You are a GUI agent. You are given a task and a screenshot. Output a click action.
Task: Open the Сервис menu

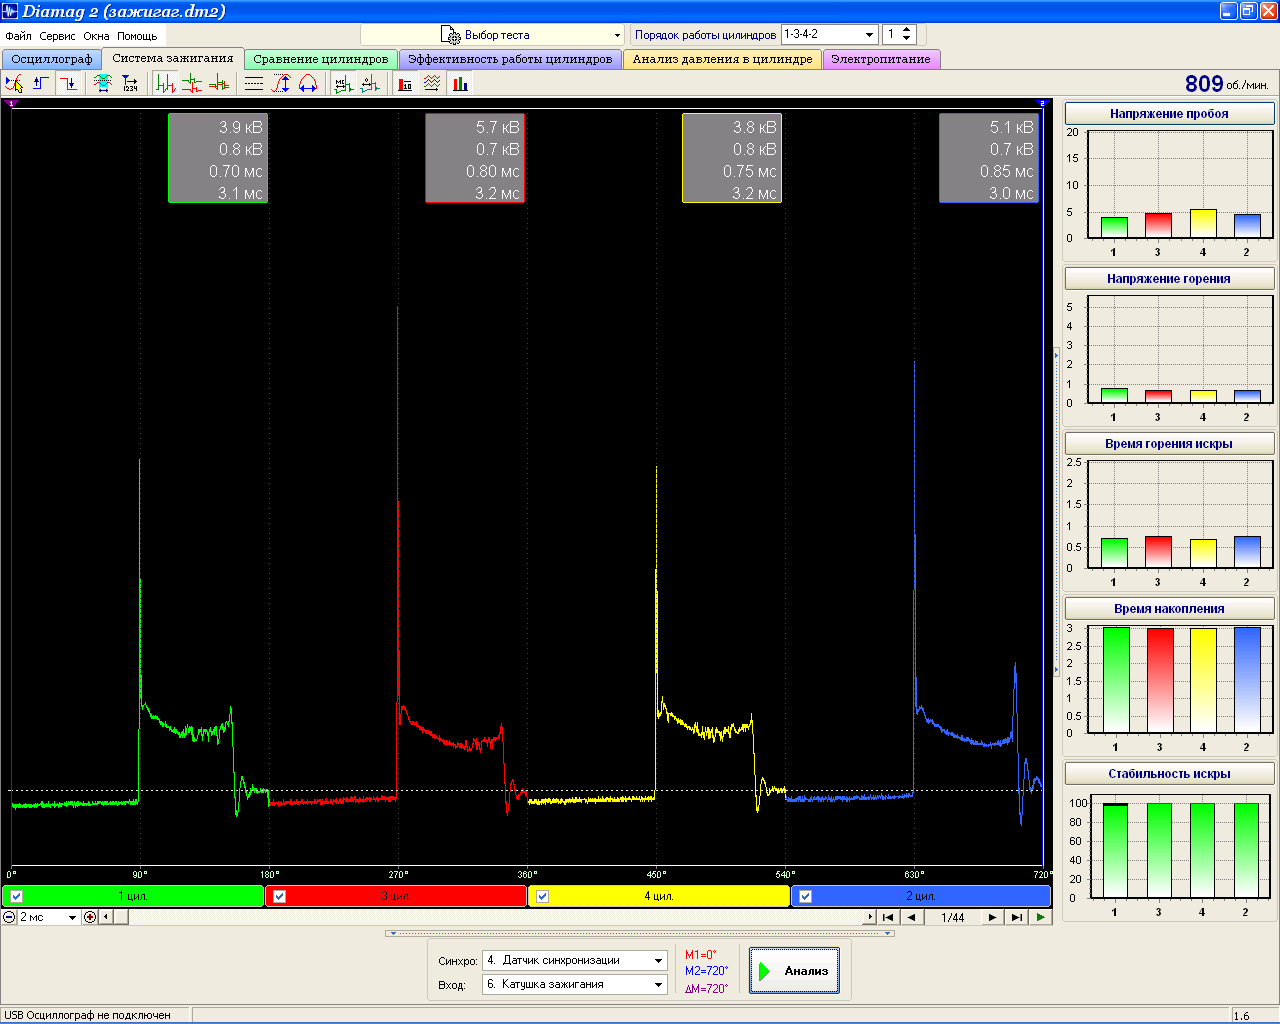57,36
